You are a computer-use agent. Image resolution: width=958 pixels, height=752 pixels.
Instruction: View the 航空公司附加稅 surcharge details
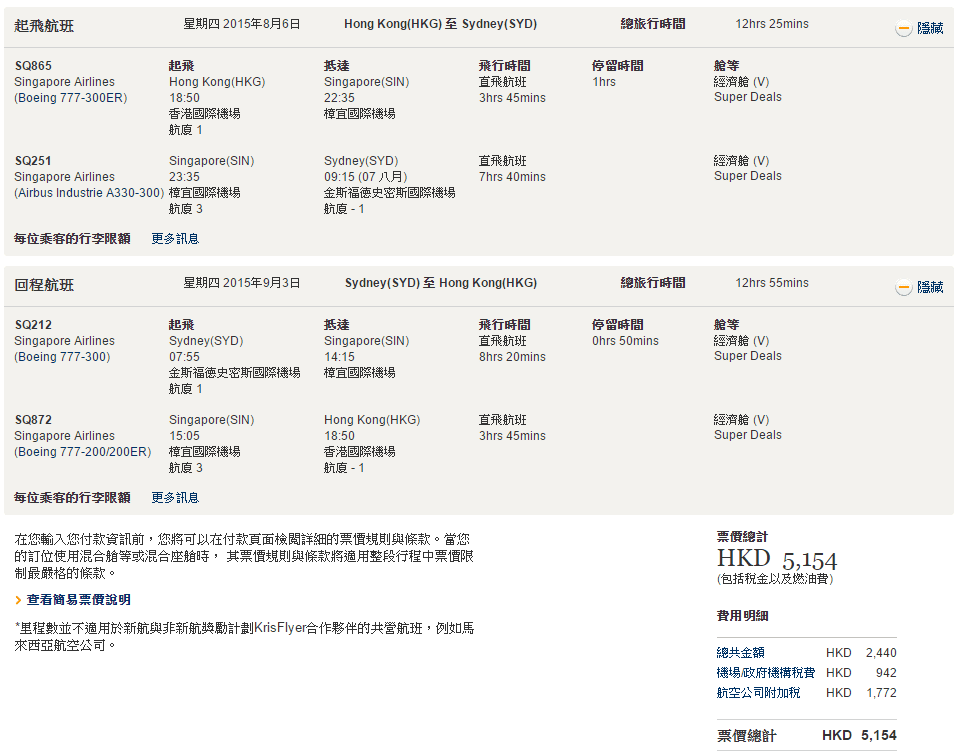pos(758,693)
